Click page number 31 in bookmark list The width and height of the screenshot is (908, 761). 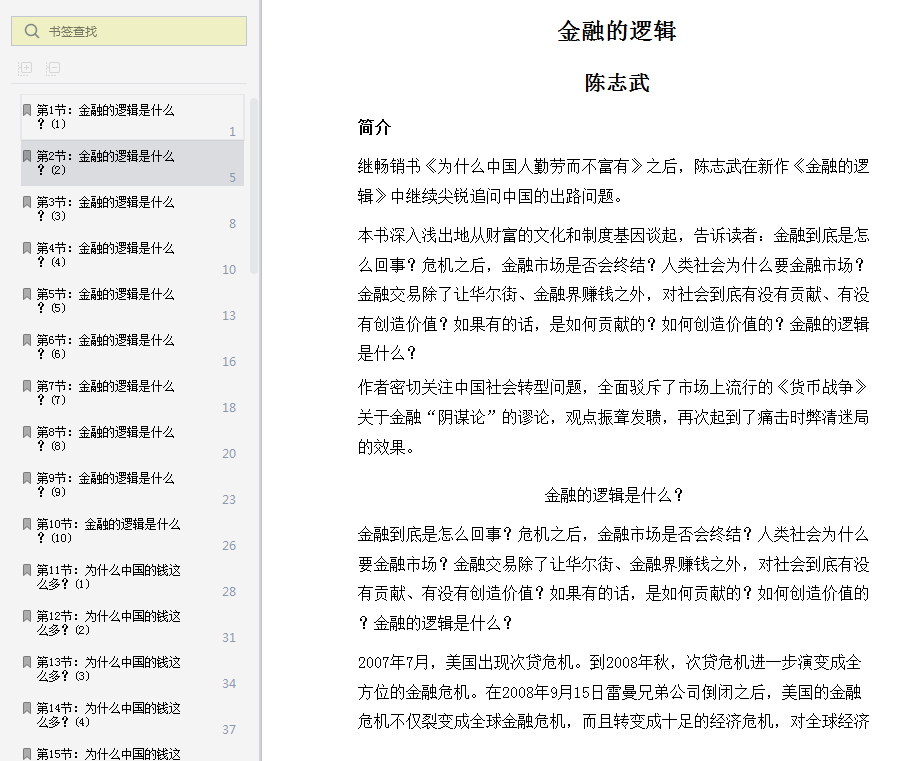pyautogui.click(x=229, y=638)
